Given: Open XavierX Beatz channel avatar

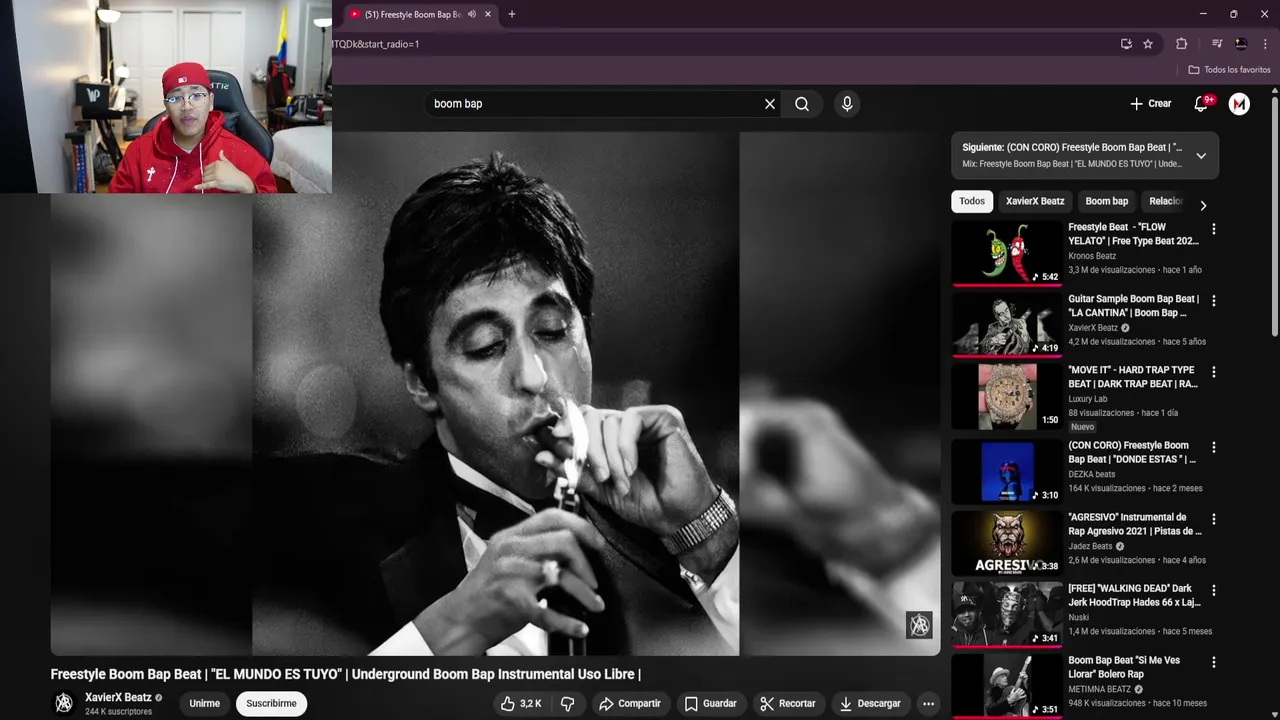Looking at the screenshot, I should tap(64, 704).
